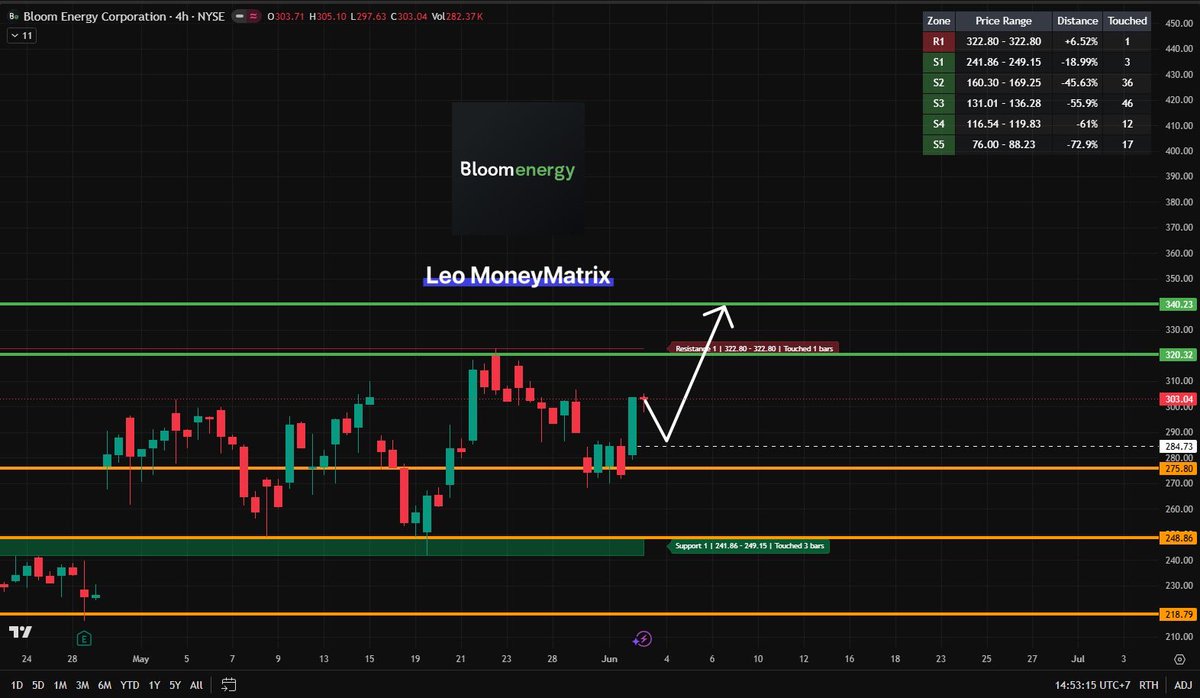The width and height of the screenshot is (1200, 698).
Task: Choose the YTD time range
Action: (x=130, y=685)
